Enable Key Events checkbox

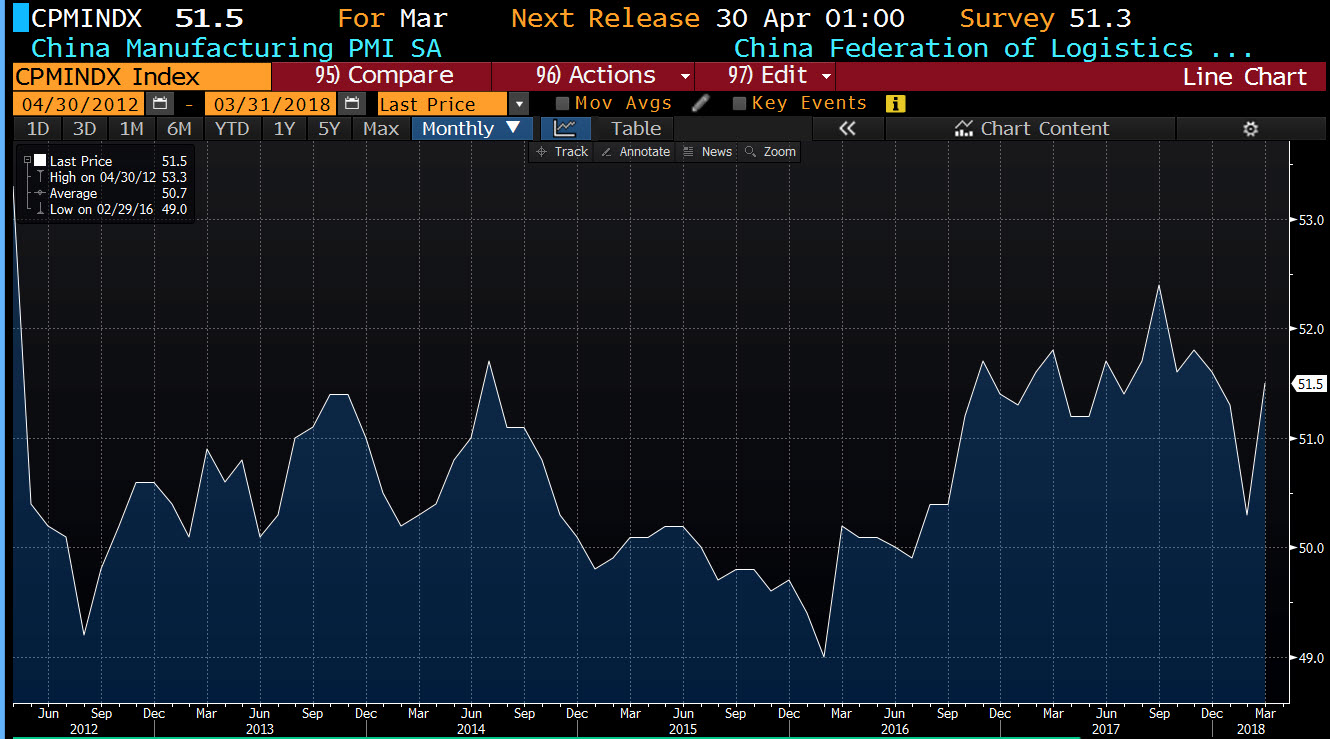tap(739, 103)
